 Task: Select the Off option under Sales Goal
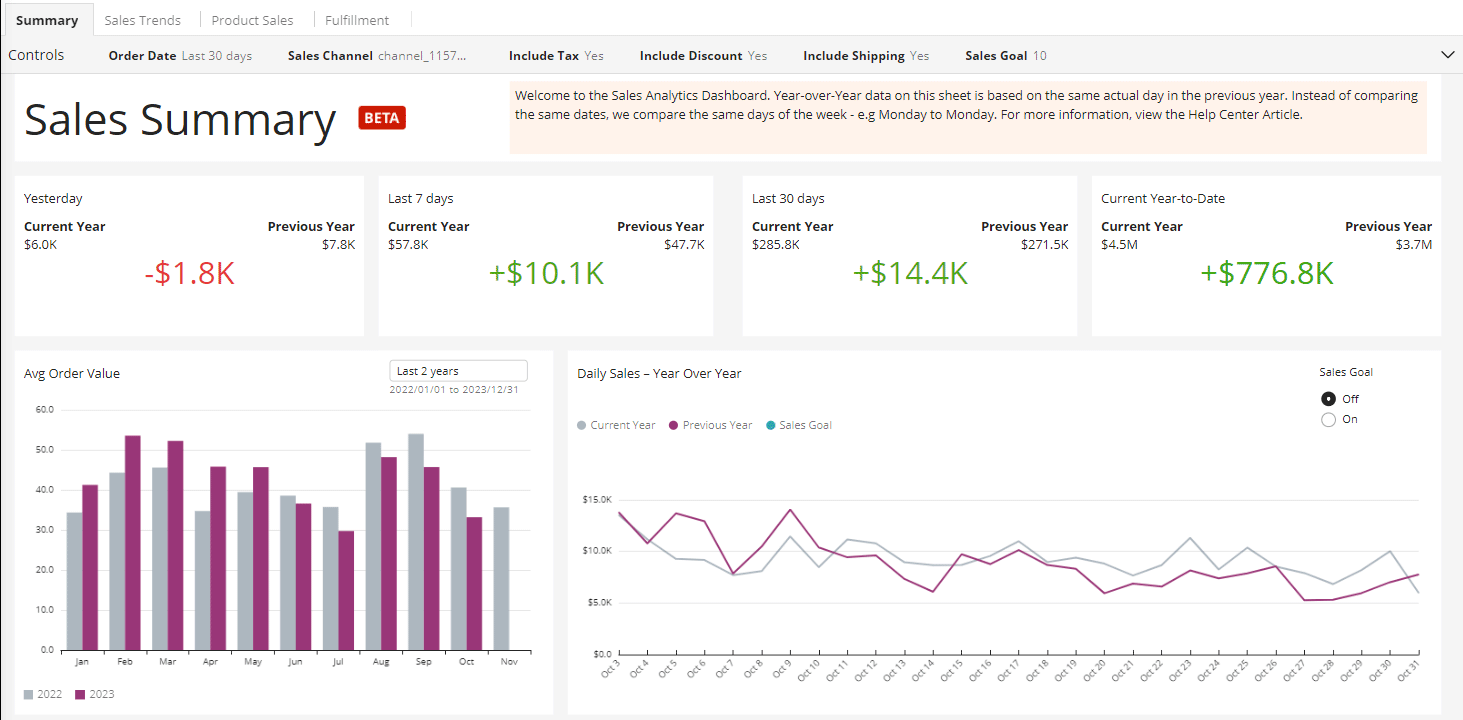point(1327,398)
